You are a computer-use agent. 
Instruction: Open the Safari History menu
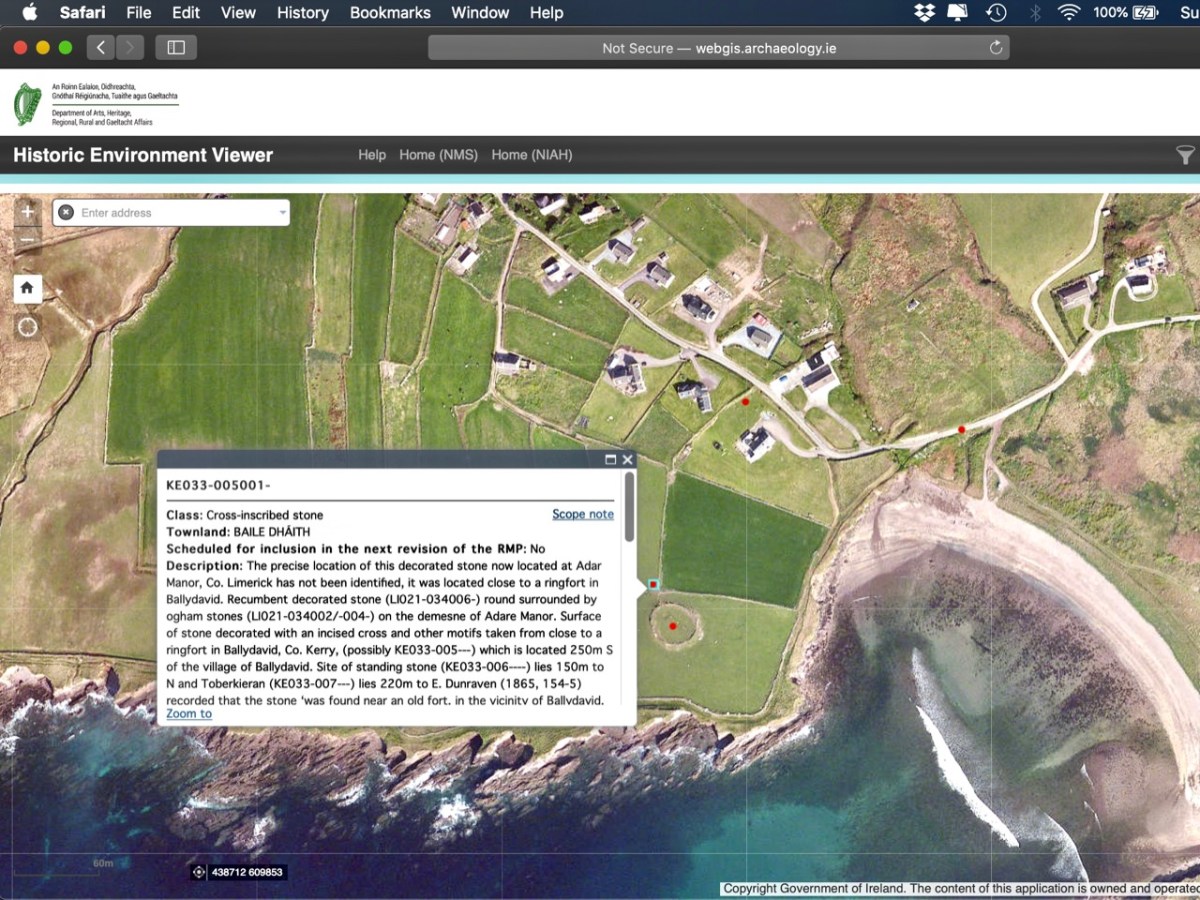click(x=302, y=13)
